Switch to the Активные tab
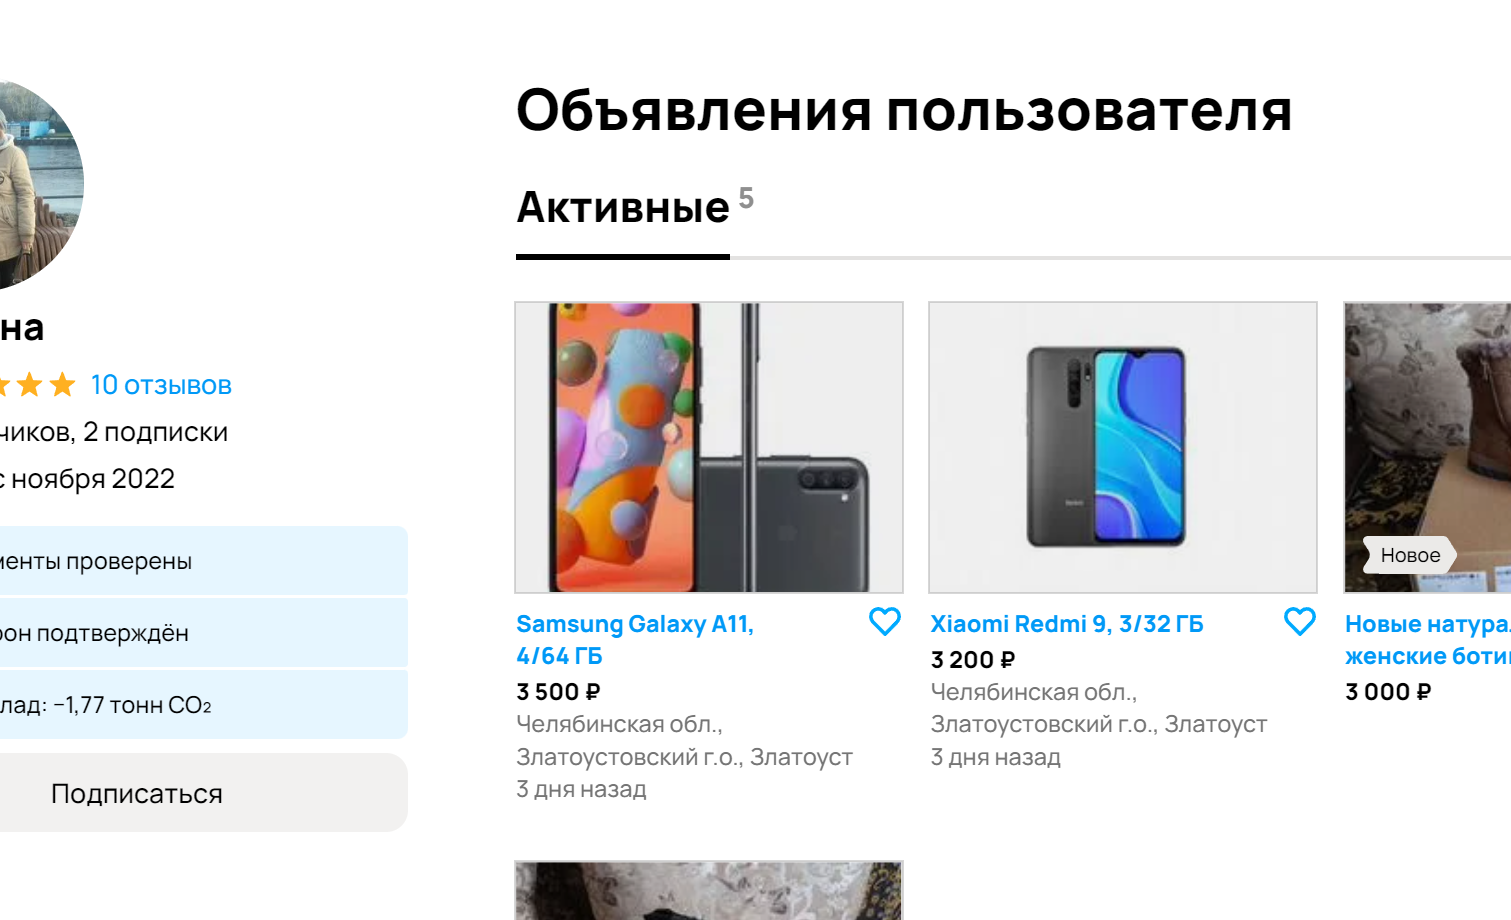The image size is (1511, 920). point(623,208)
